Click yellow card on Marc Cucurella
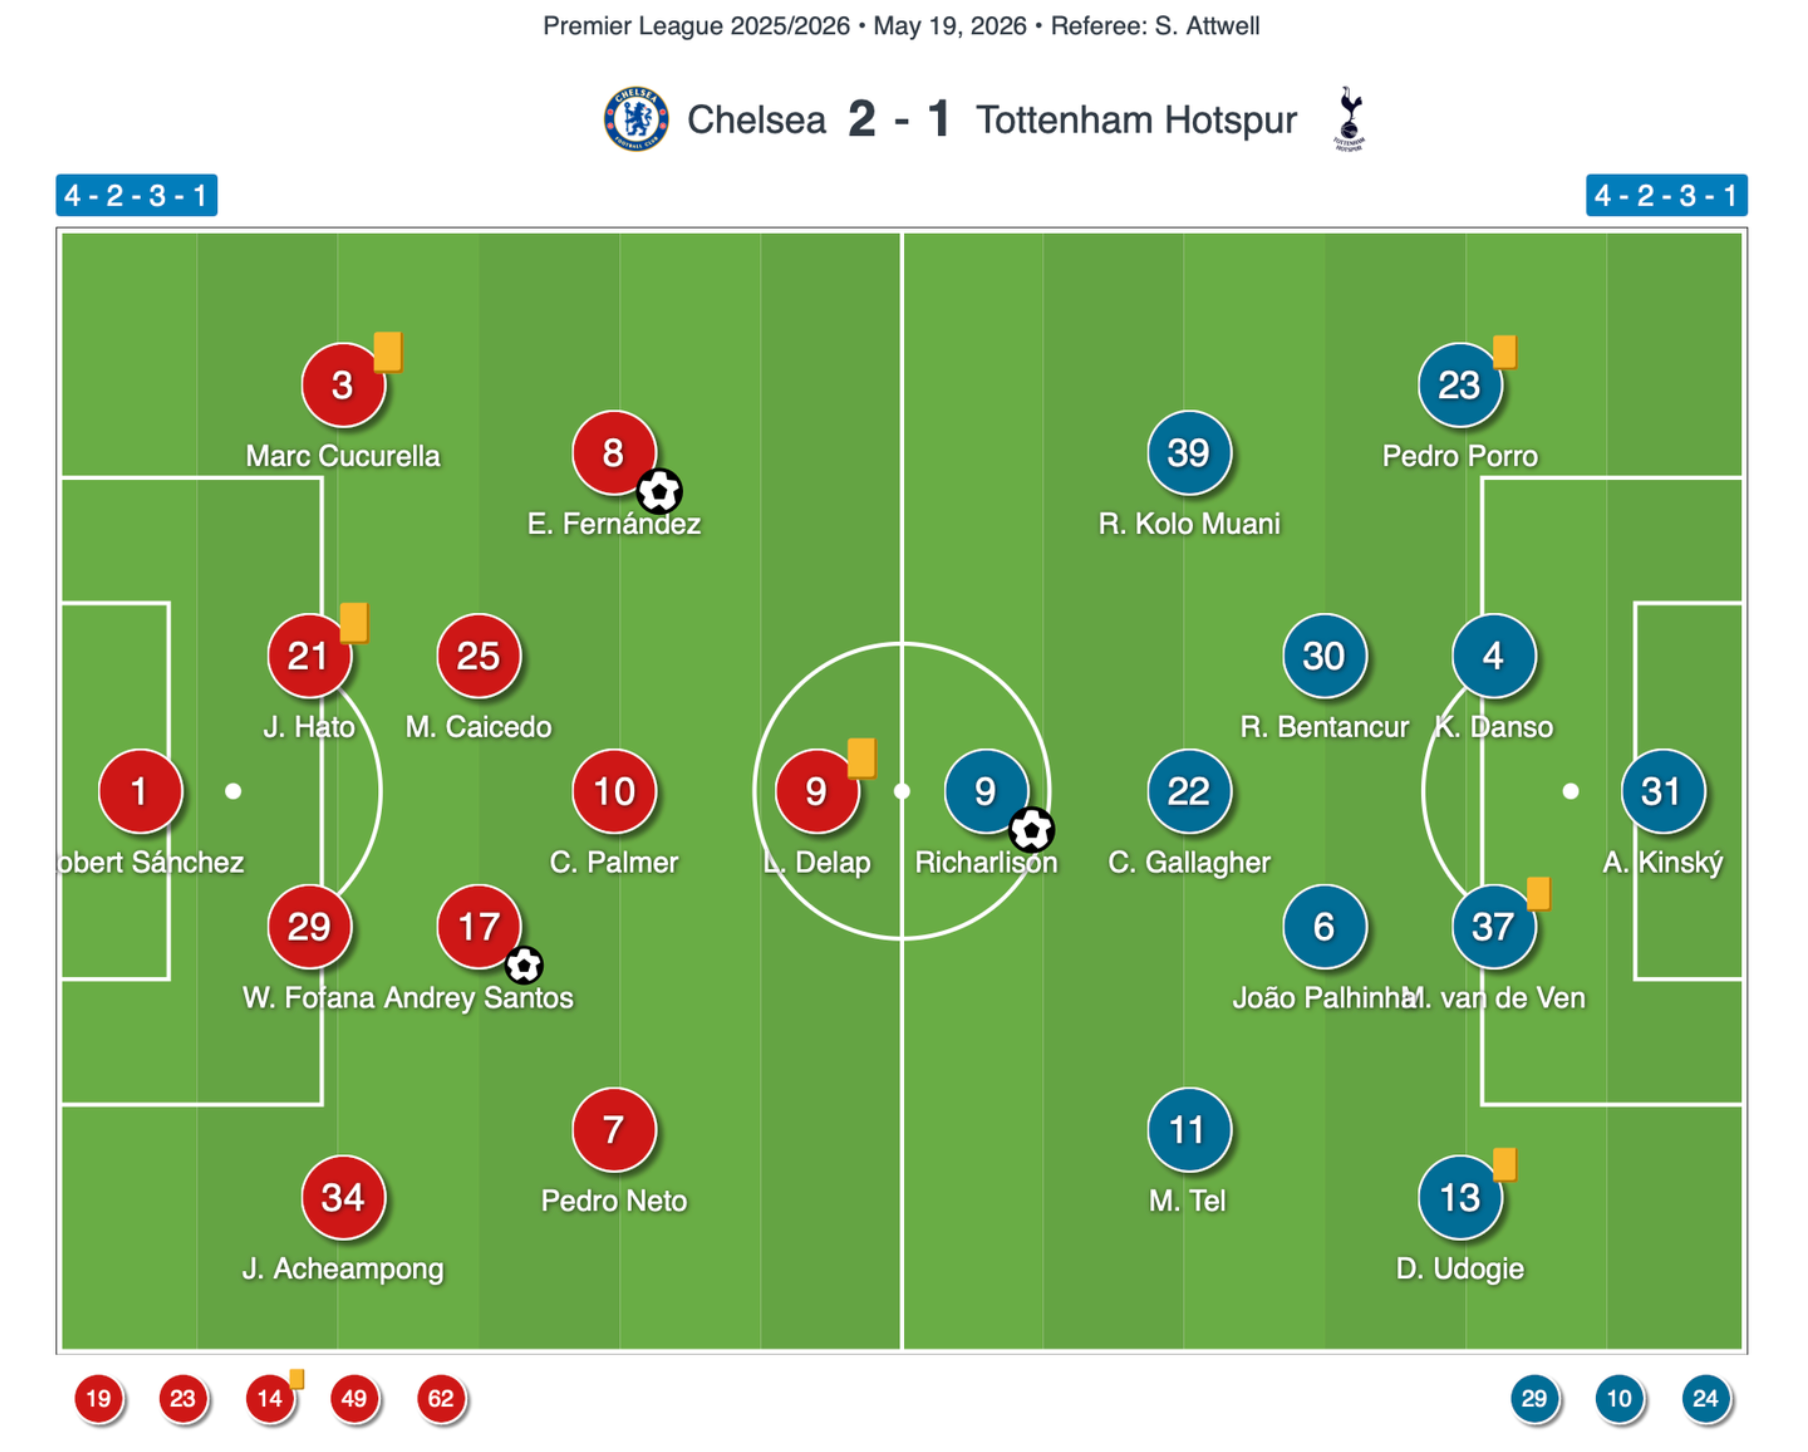1808x1452 pixels. (388, 352)
